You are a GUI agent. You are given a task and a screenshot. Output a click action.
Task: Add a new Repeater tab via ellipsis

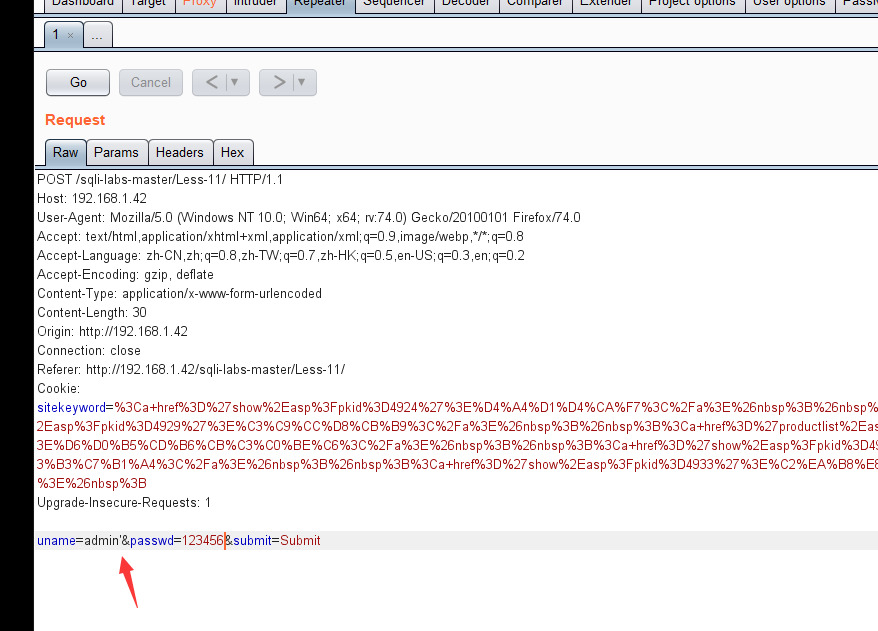pyautogui.click(x=97, y=35)
